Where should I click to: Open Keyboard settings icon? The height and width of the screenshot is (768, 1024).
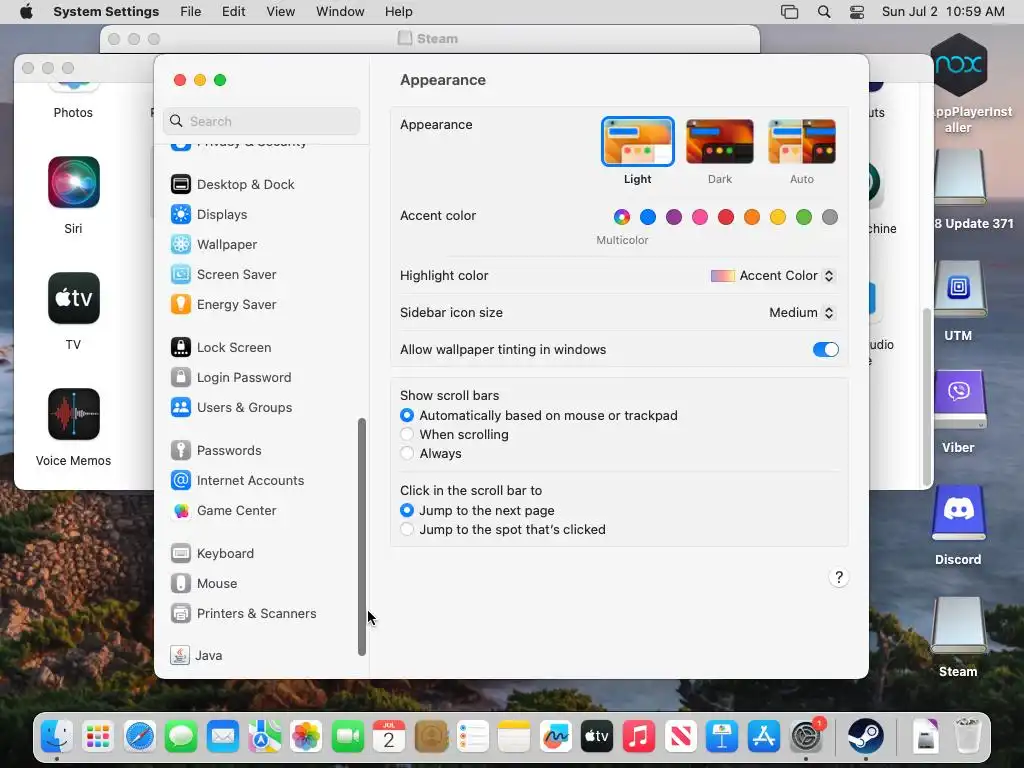click(x=181, y=554)
